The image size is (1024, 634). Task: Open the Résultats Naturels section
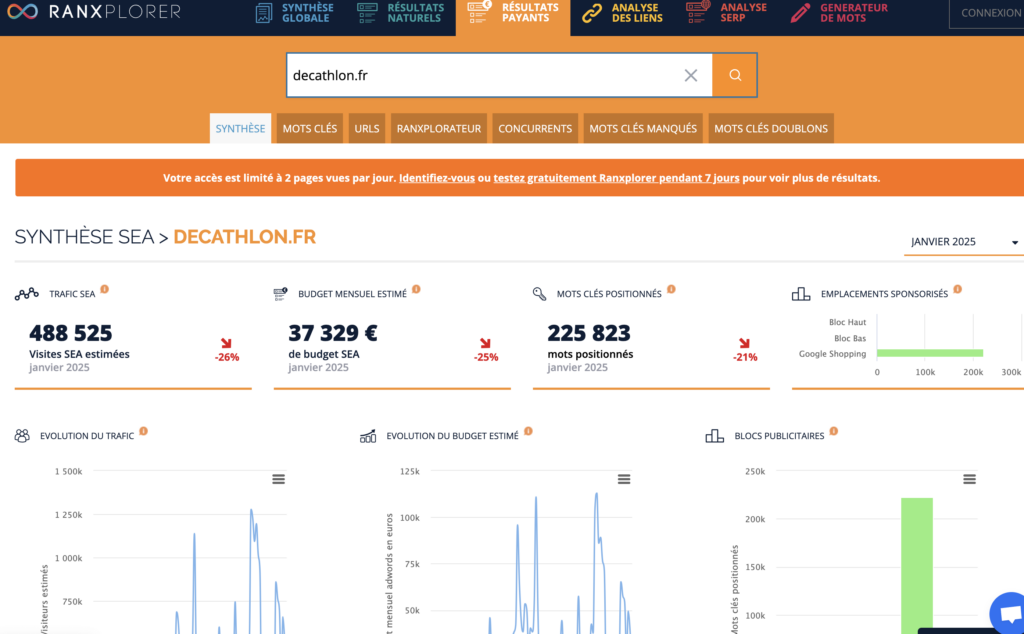[400, 13]
